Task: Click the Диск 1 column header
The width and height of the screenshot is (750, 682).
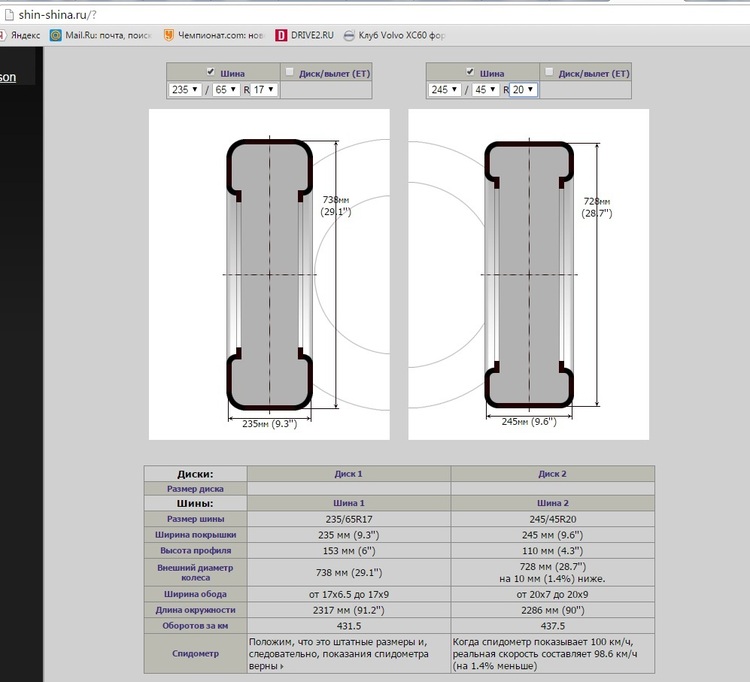Action: click(348, 474)
